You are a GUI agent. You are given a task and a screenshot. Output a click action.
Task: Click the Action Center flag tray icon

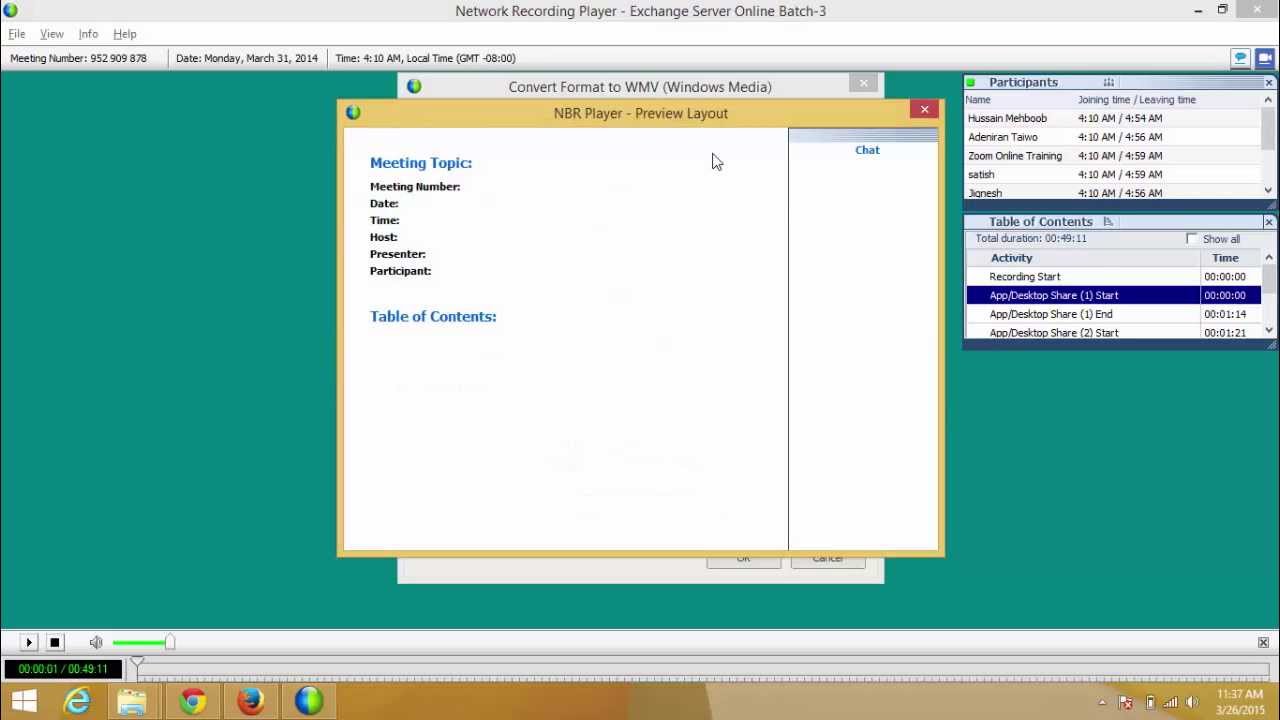[1126, 702]
